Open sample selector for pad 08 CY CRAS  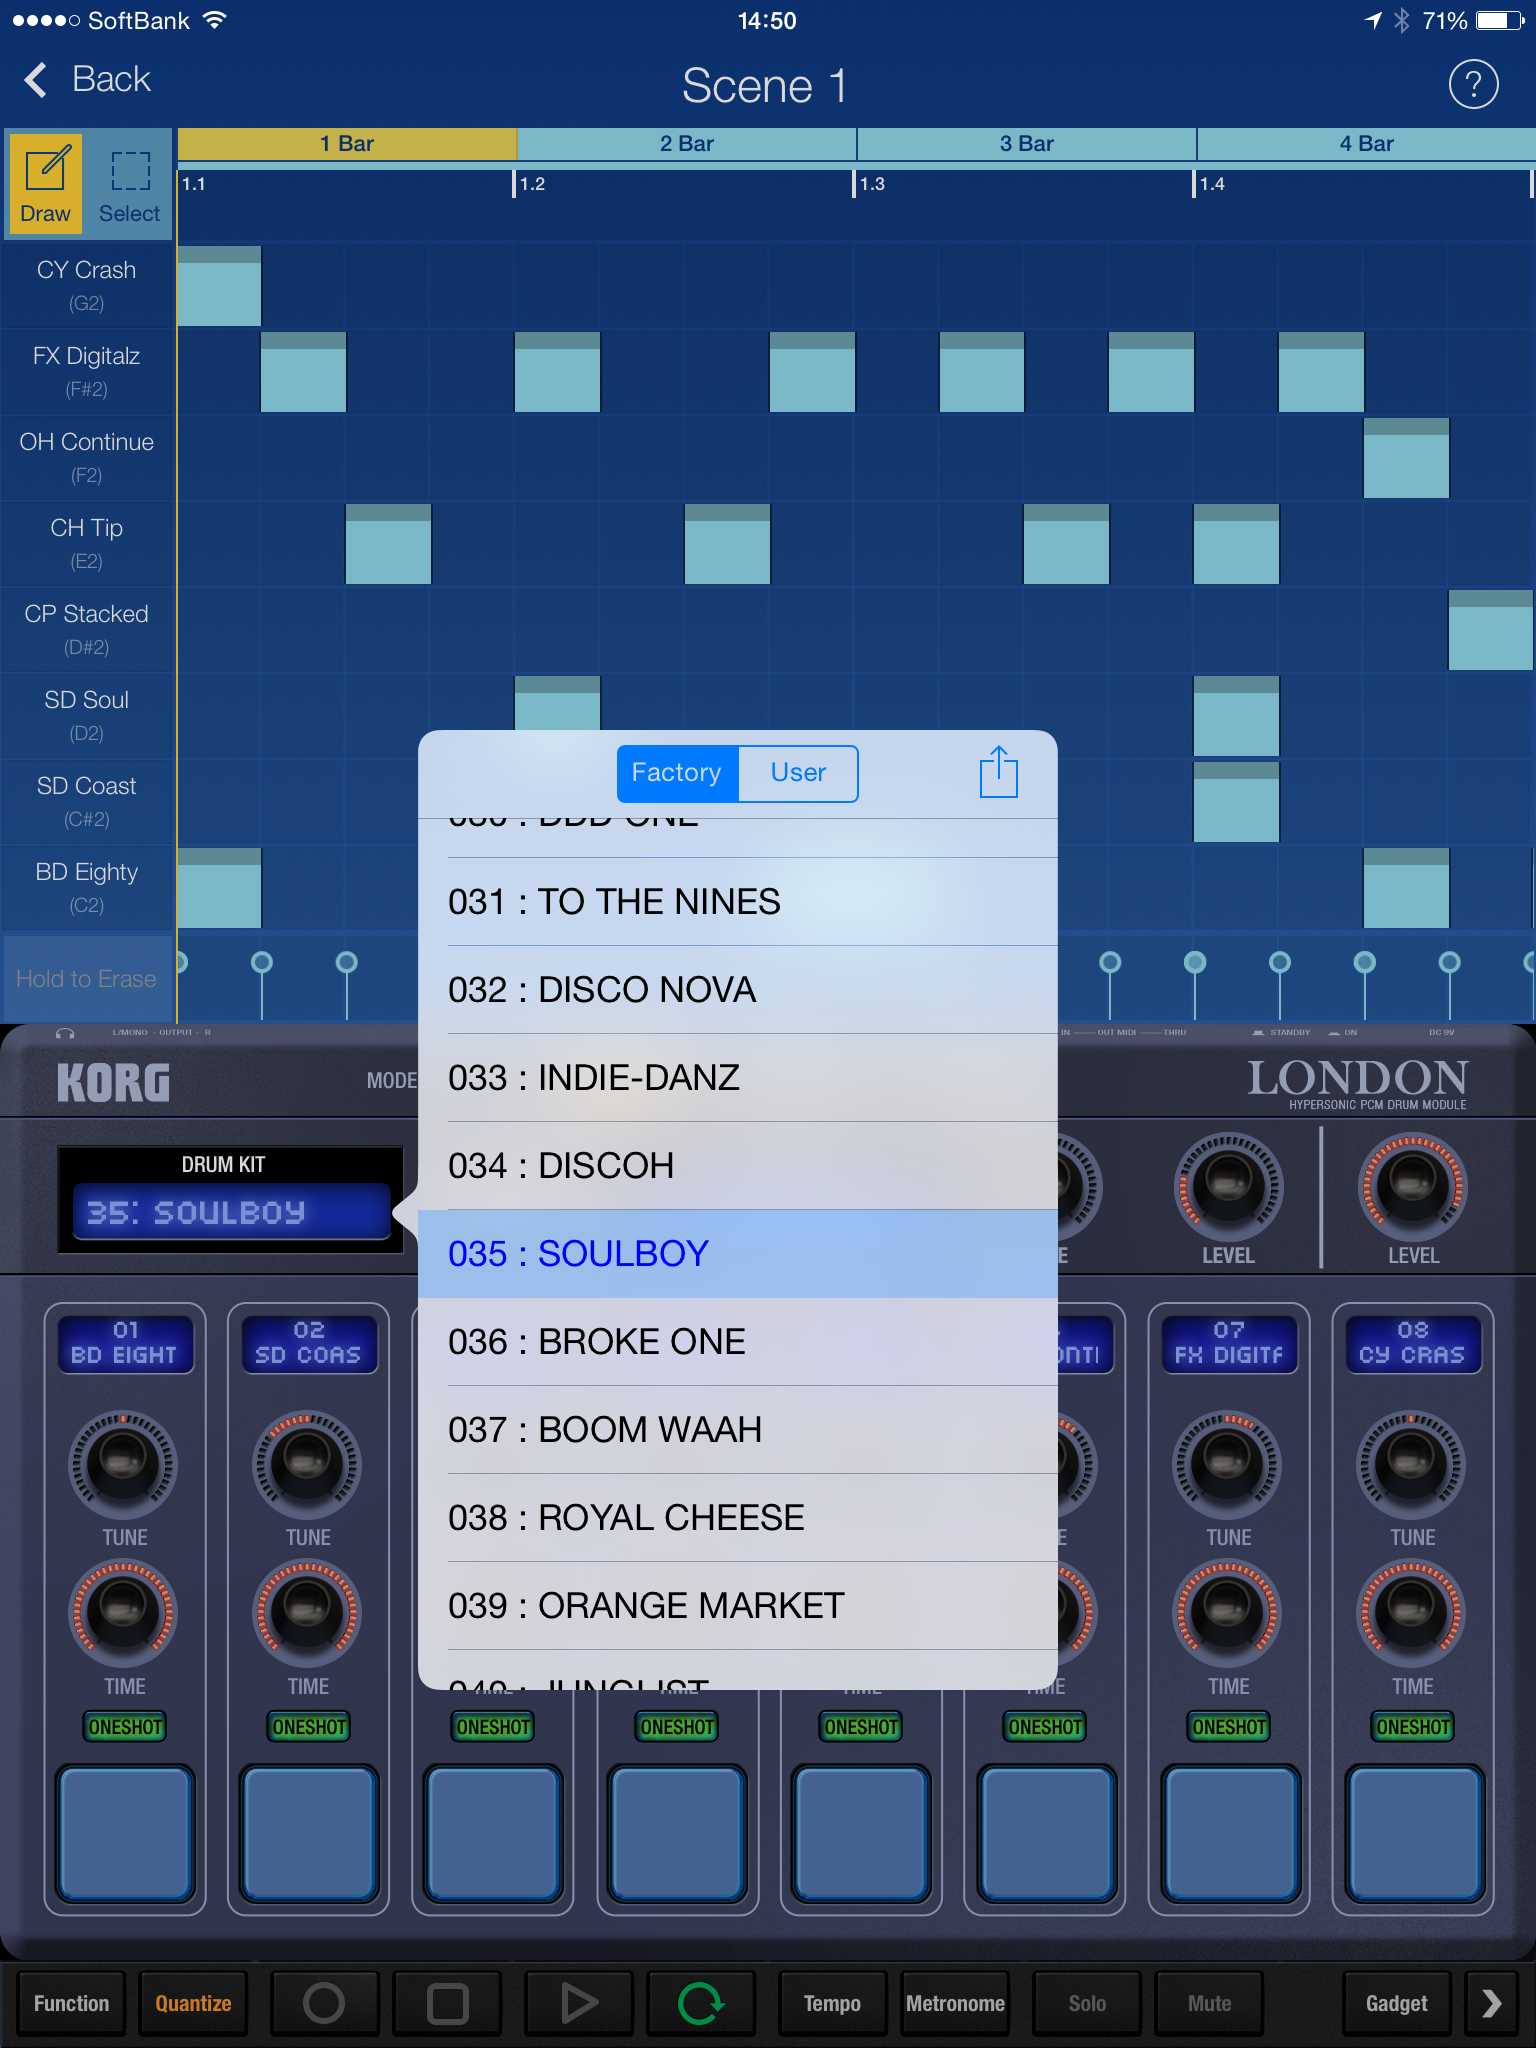click(1412, 1343)
